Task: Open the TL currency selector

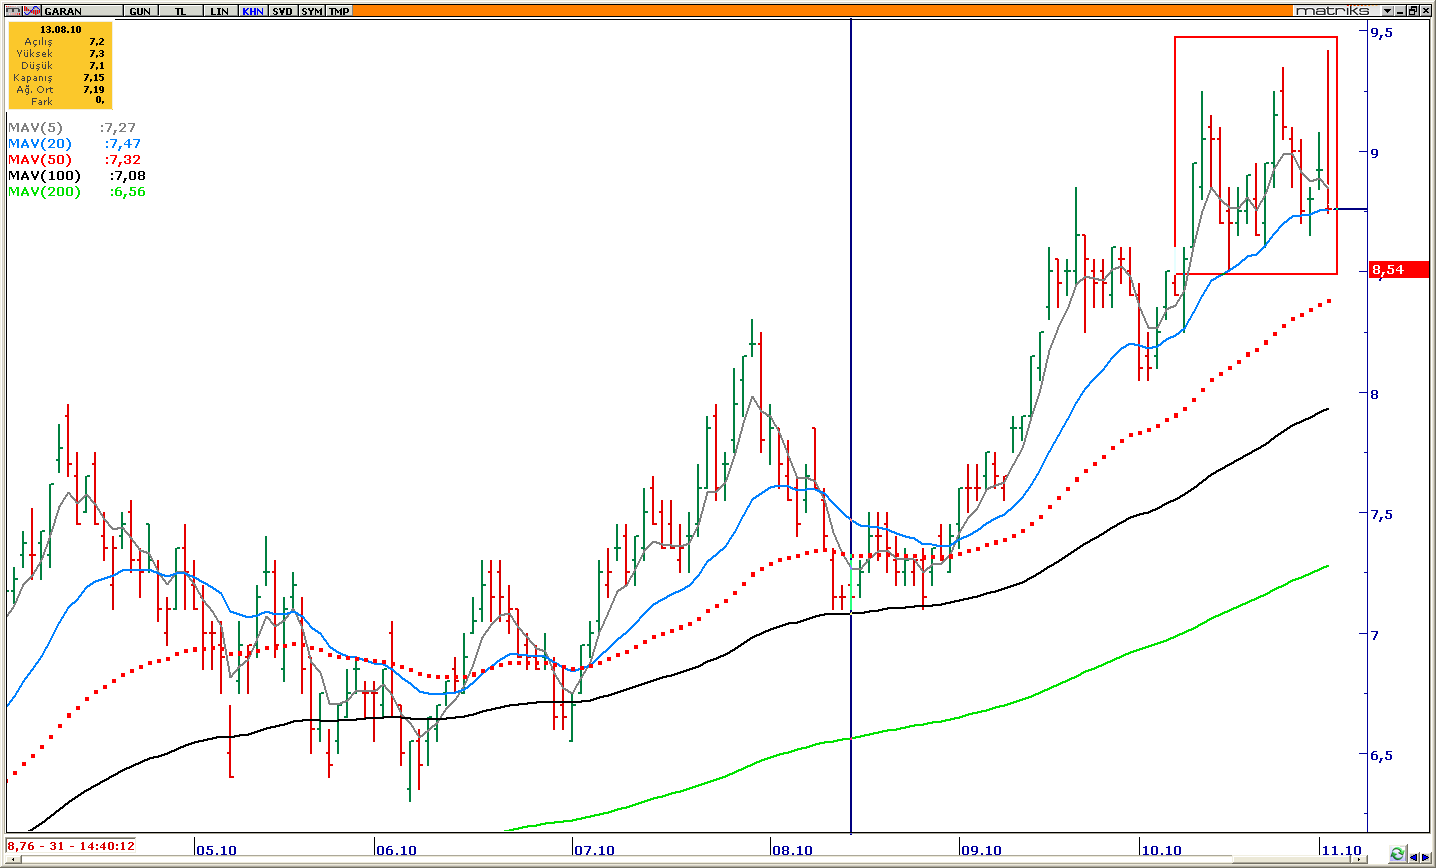Action: tap(180, 11)
